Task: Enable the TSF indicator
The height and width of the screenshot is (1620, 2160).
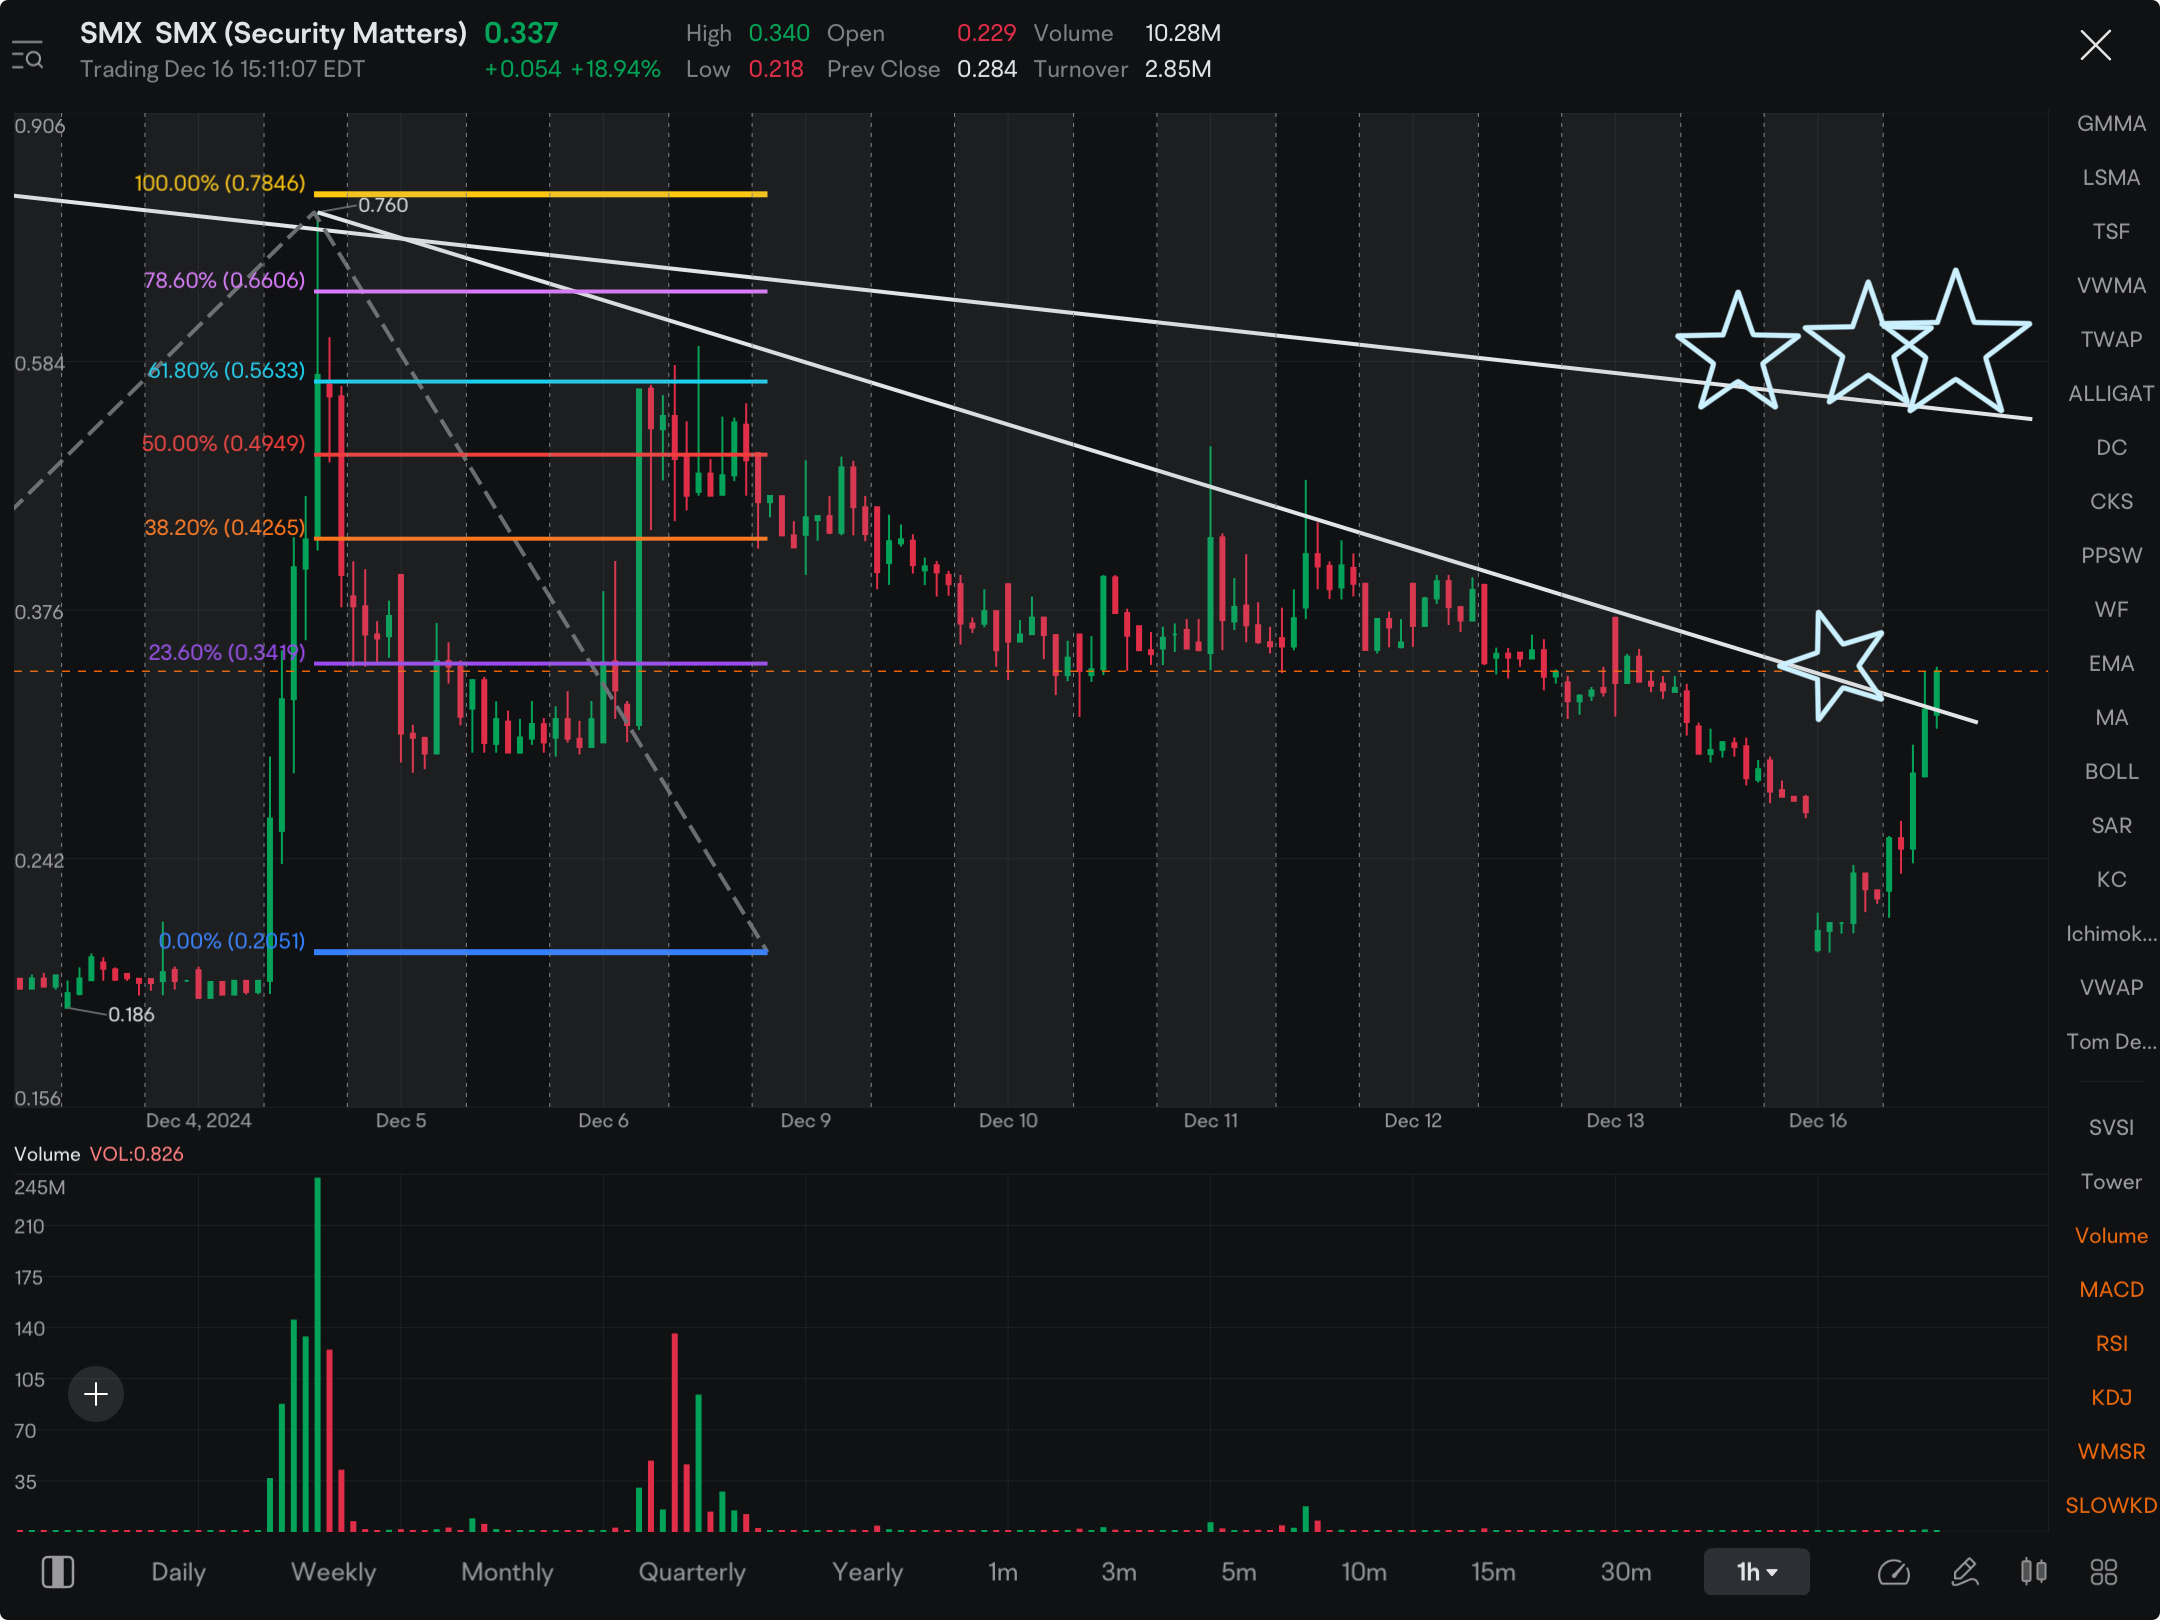Action: click(2111, 232)
